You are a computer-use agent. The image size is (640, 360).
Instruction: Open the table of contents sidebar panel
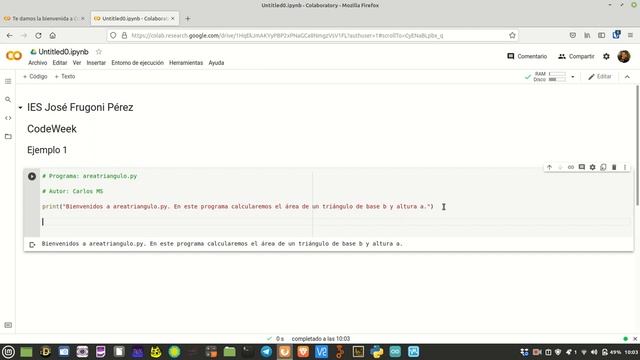[8, 81]
